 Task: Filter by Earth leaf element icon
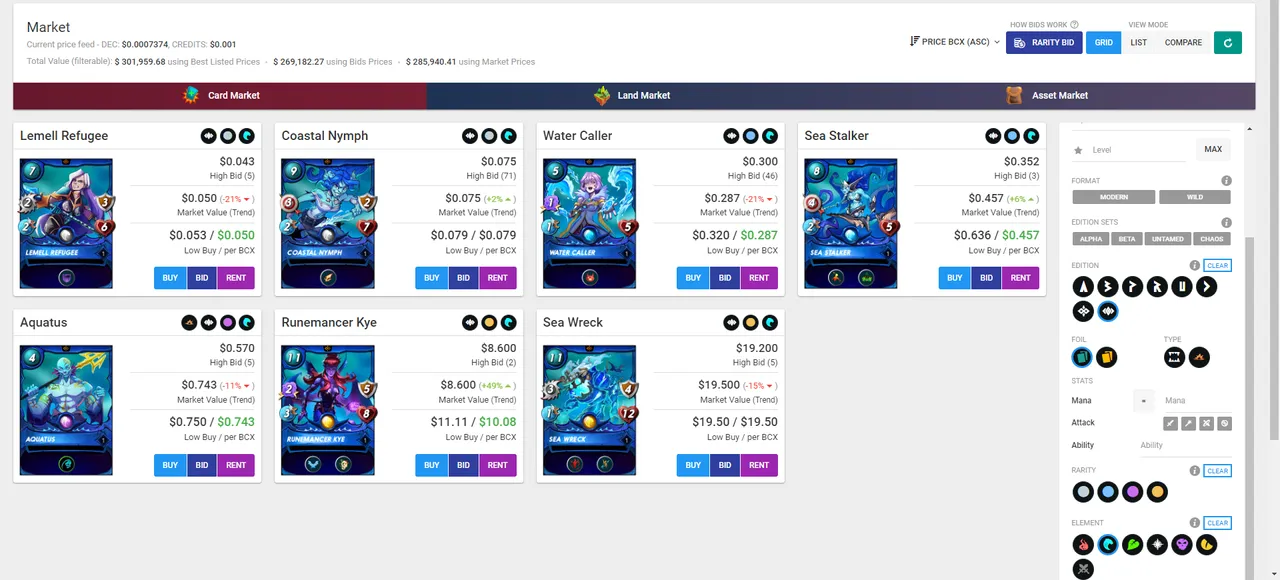coord(1133,545)
